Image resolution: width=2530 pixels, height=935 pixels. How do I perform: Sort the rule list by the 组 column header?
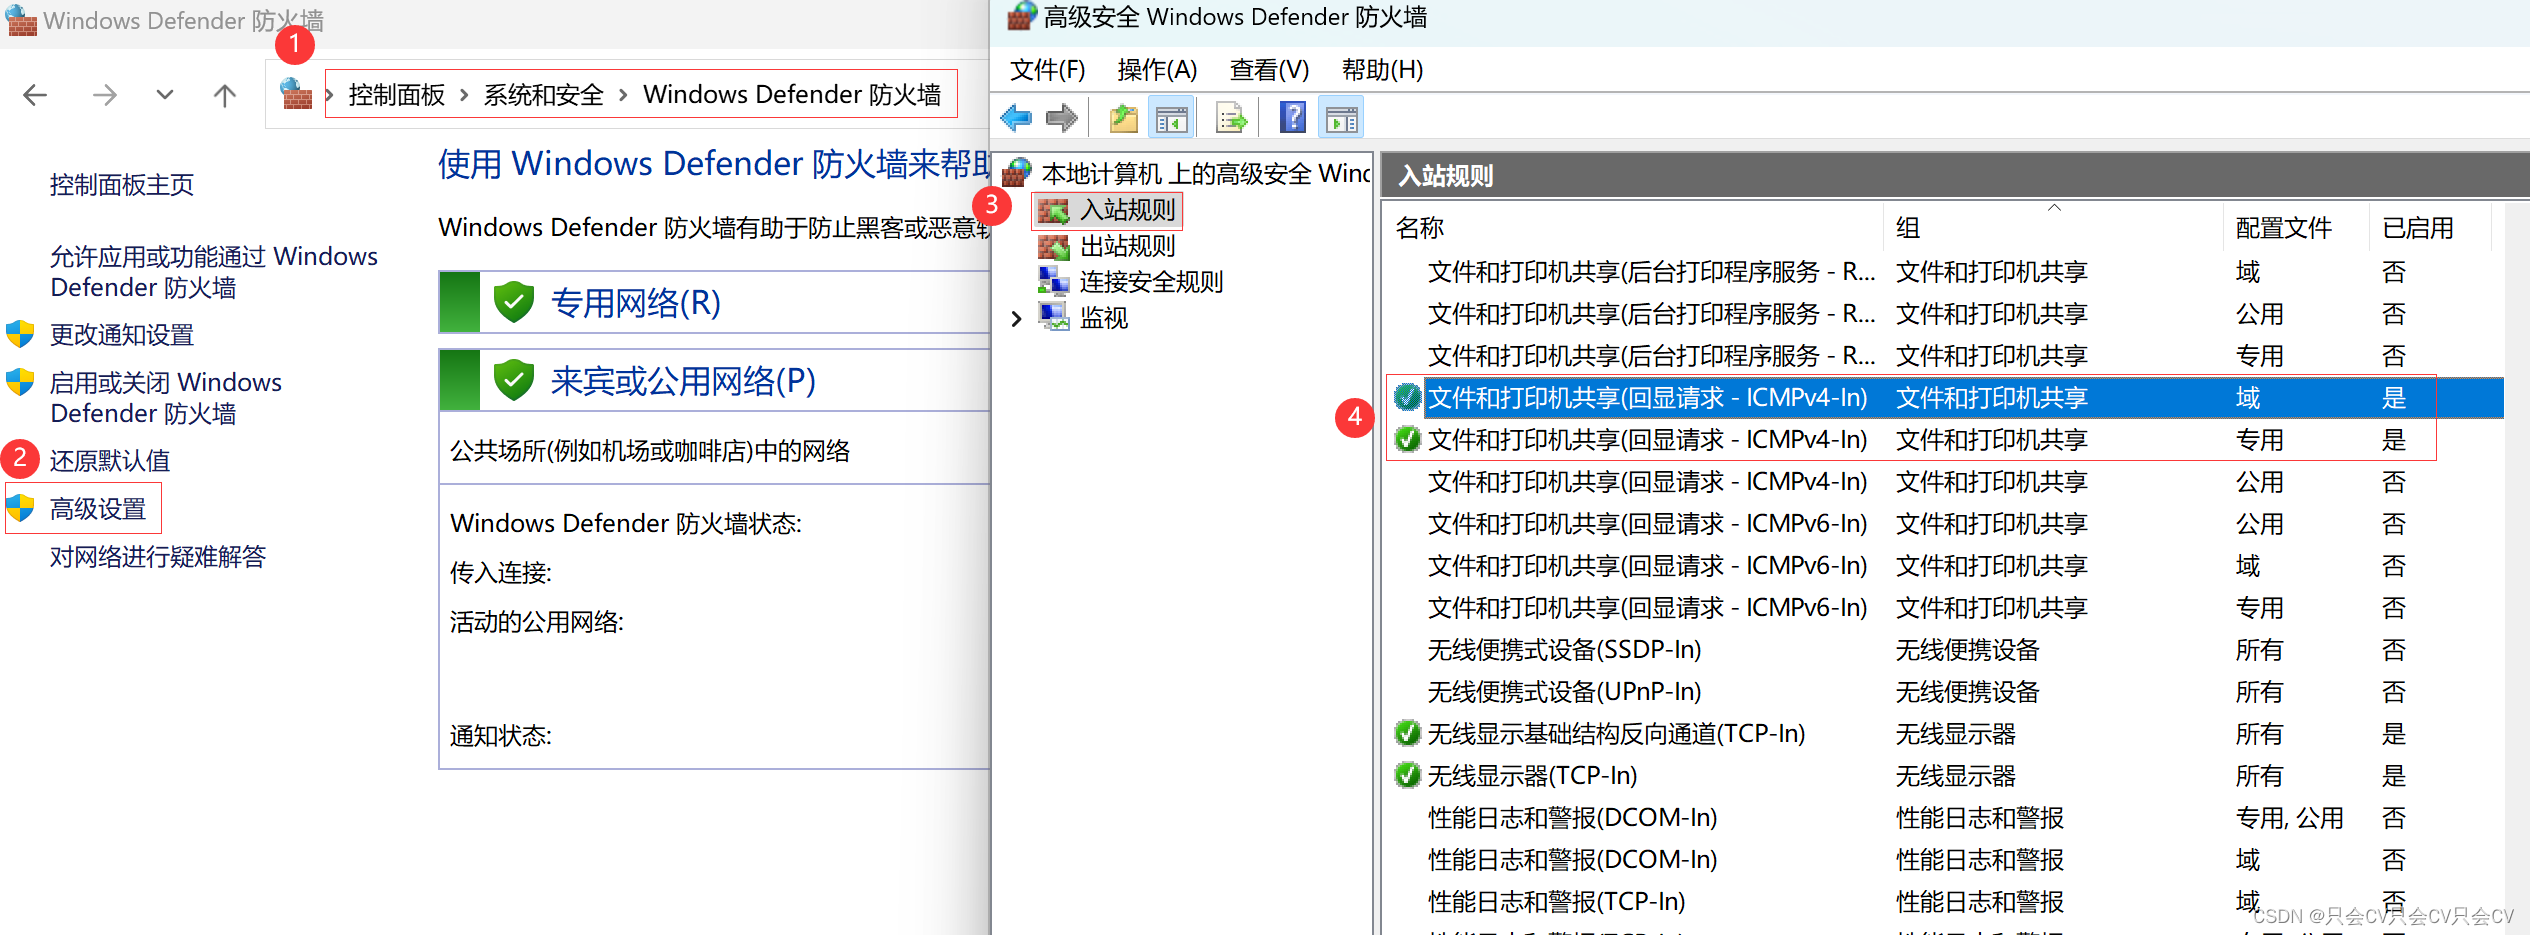(2054, 228)
